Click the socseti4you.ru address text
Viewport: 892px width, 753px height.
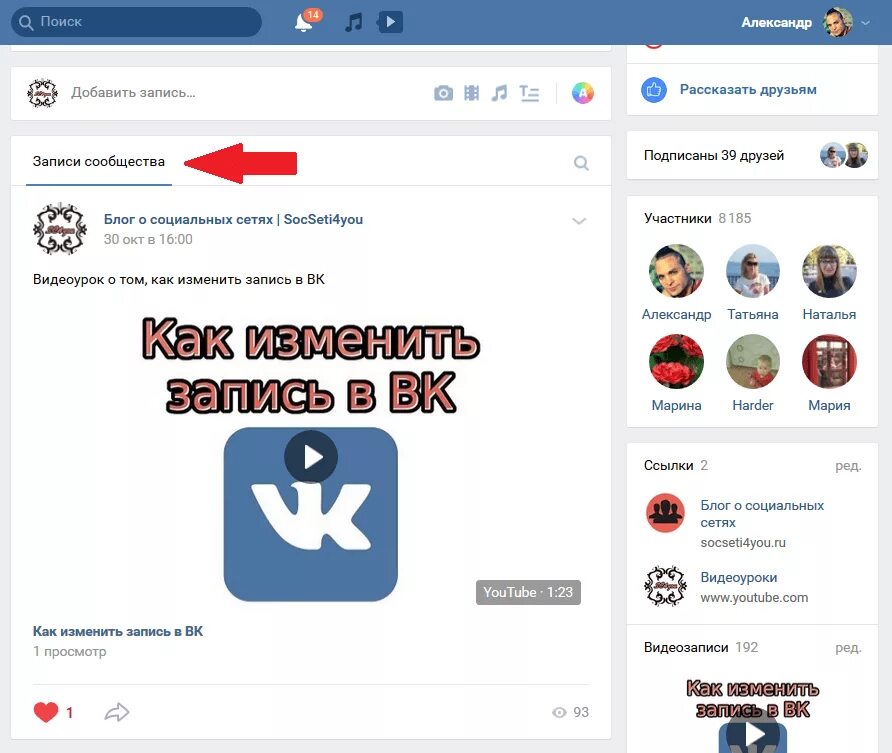(x=743, y=543)
